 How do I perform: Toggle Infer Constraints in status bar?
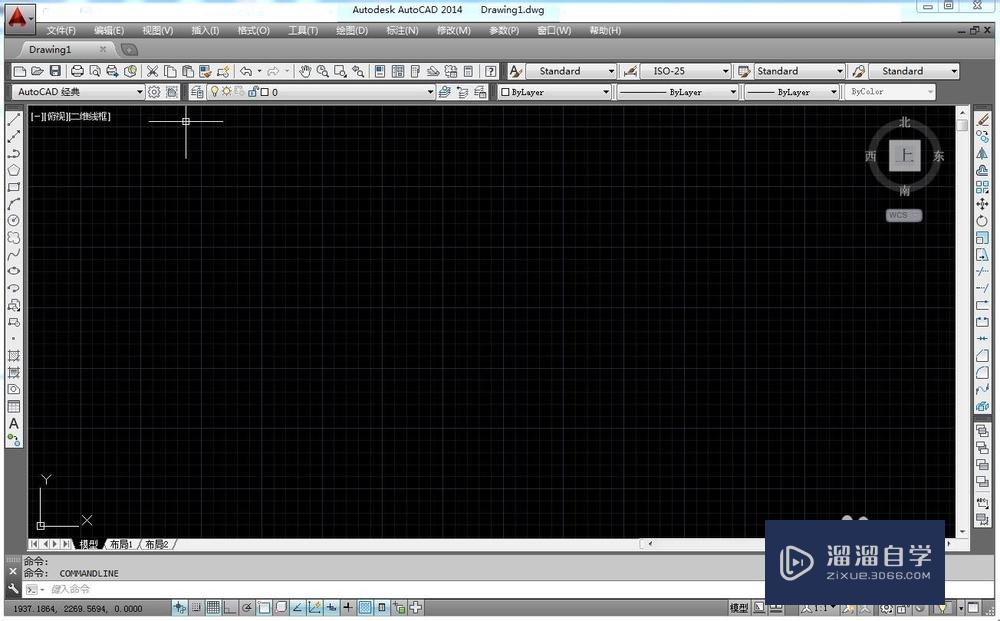point(180,608)
